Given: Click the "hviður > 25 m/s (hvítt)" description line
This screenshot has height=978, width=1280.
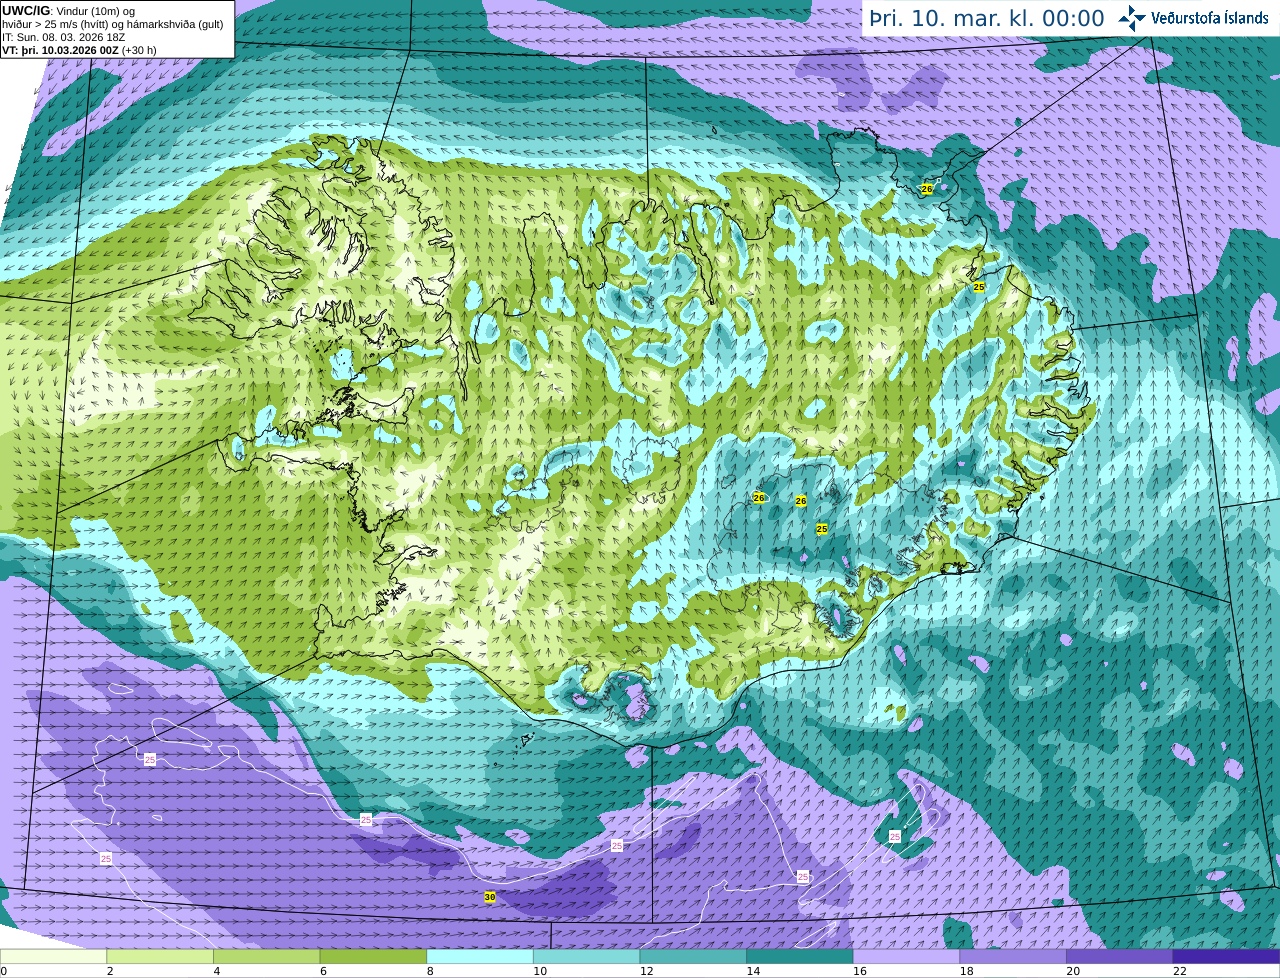Looking at the screenshot, I should 112,24.
